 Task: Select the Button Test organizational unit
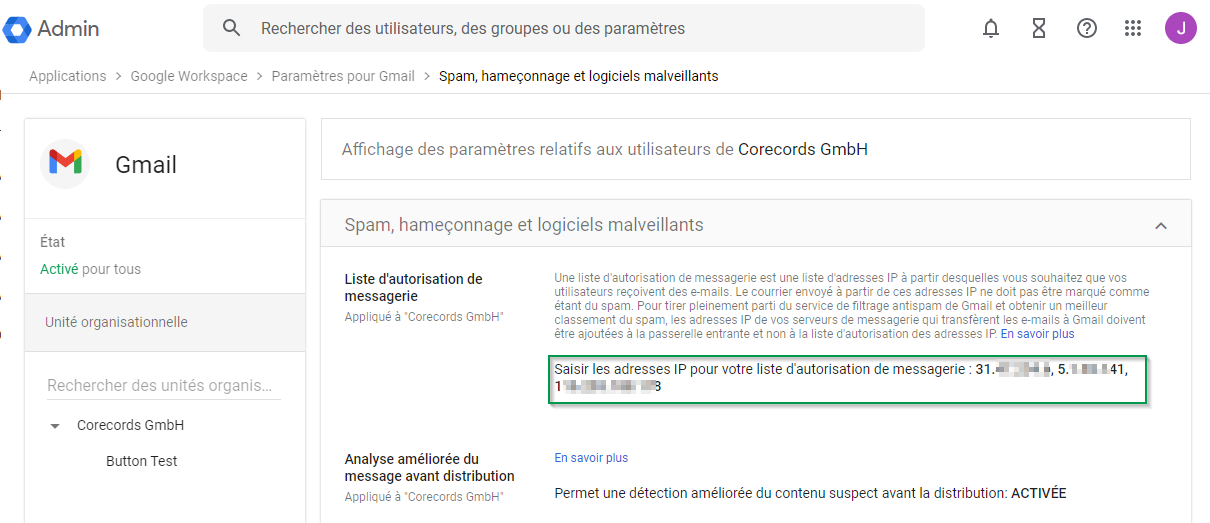pyautogui.click(x=141, y=461)
